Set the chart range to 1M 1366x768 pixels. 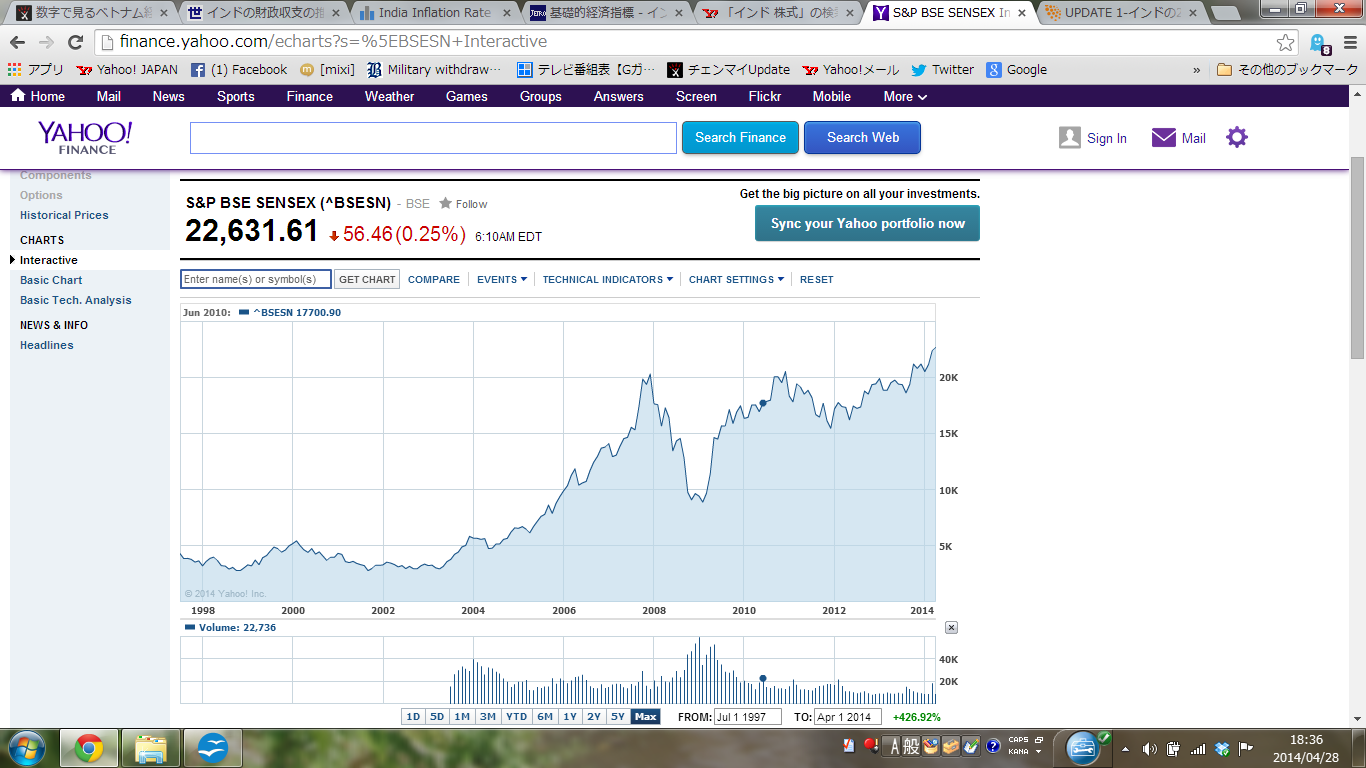(461, 717)
